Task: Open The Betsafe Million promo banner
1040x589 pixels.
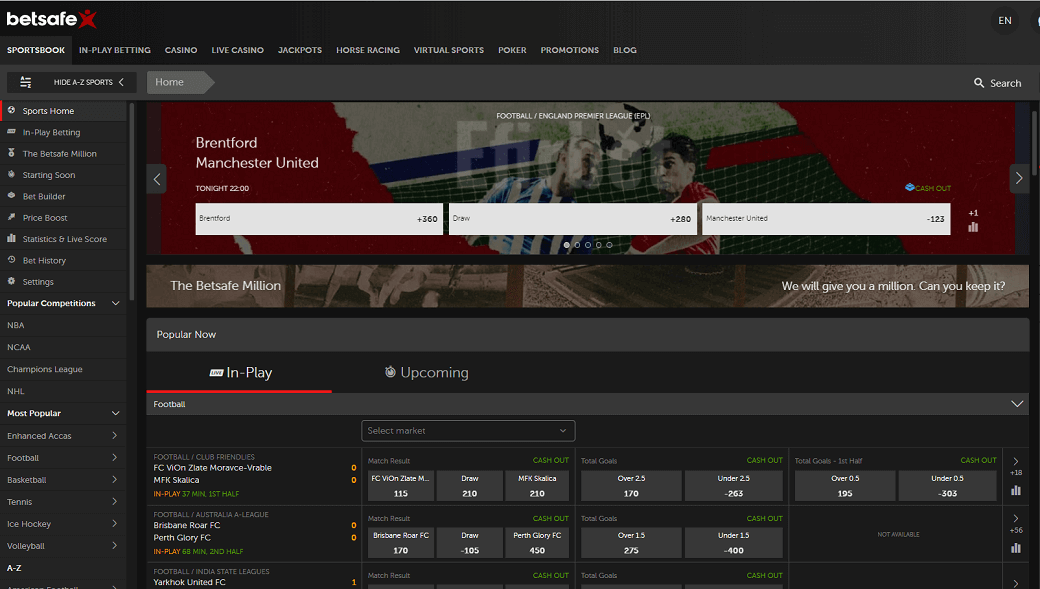Action: point(588,286)
